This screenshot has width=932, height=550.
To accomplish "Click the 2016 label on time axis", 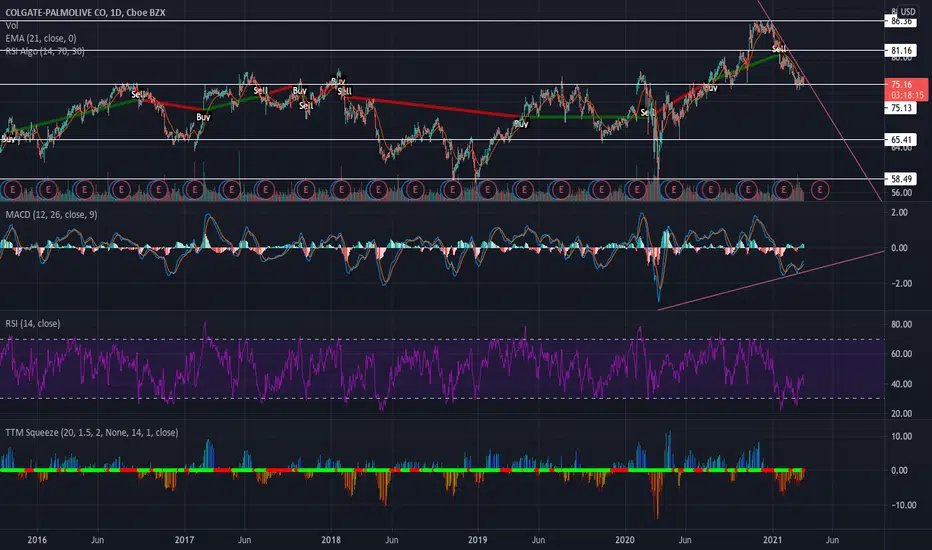I will click(37, 540).
